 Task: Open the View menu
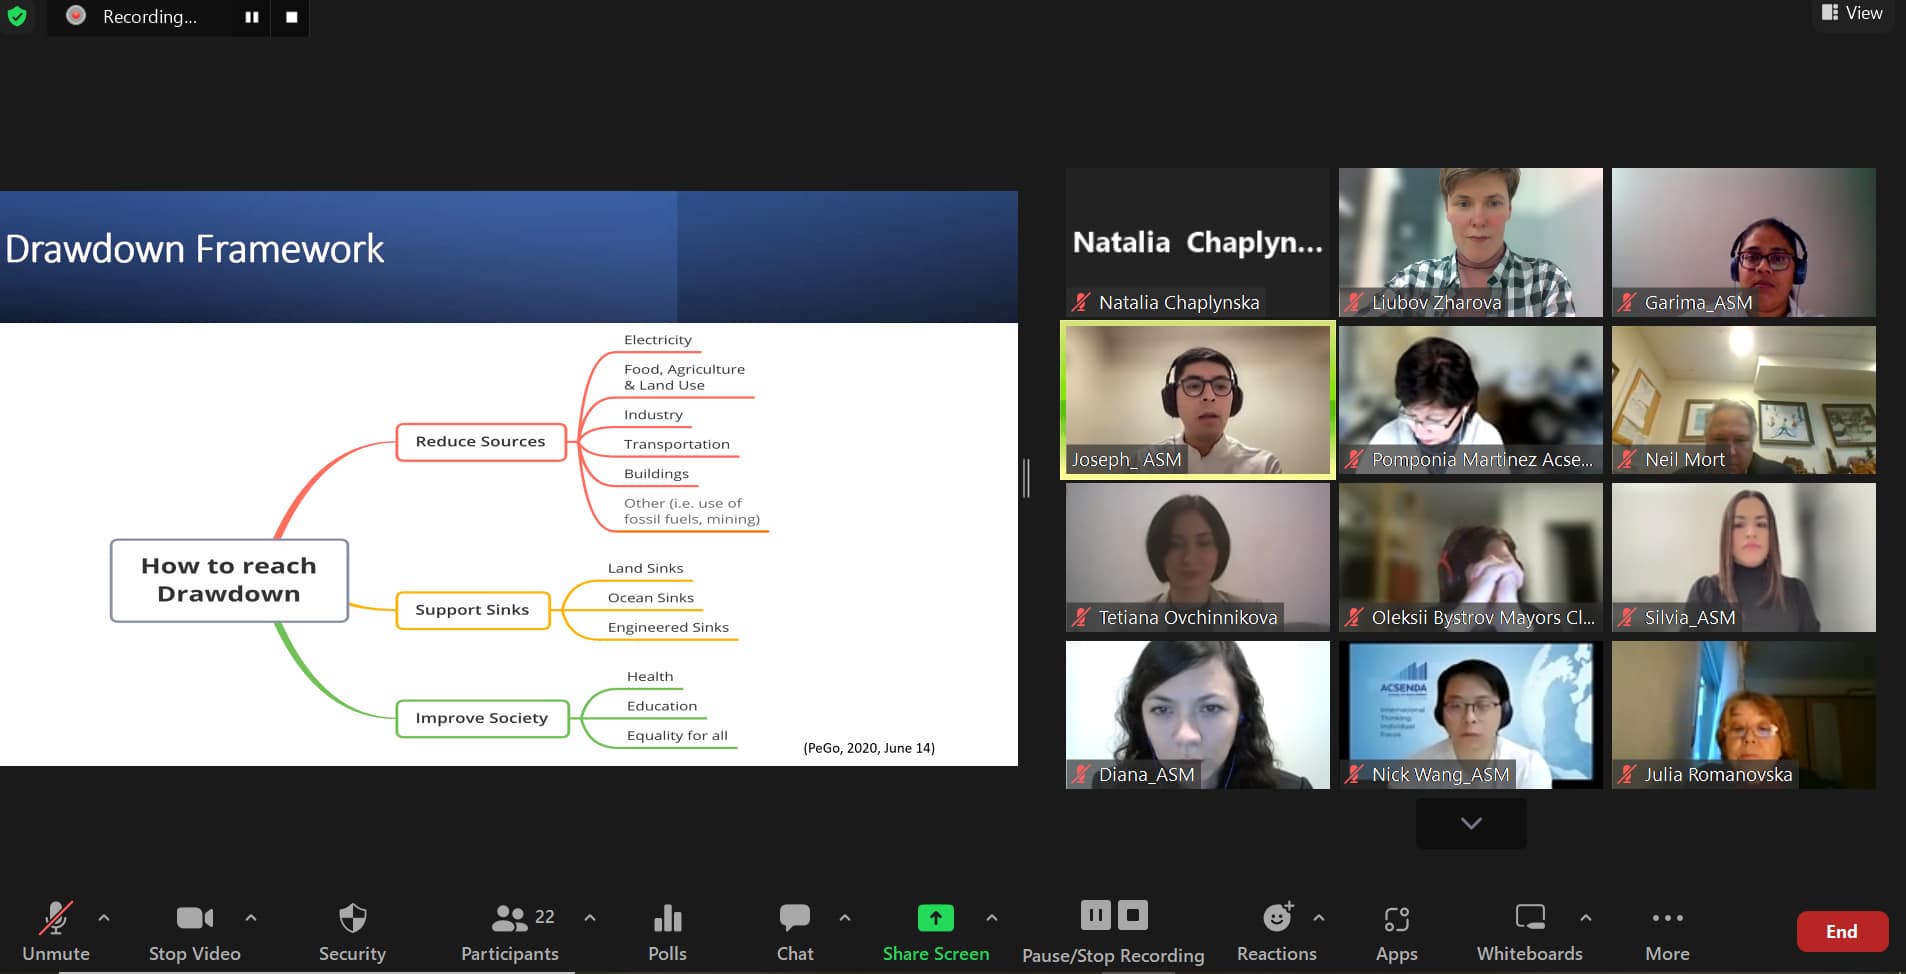[1852, 13]
